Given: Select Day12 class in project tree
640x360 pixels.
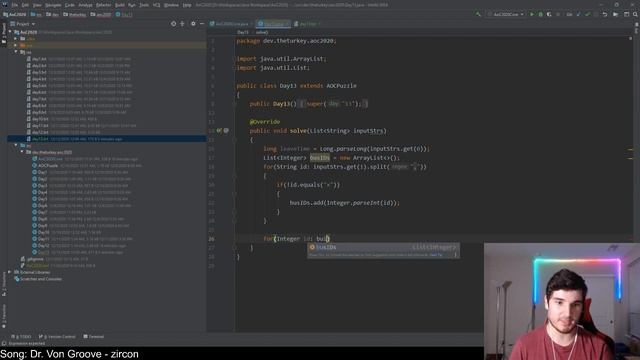Looking at the screenshot, I should click(43, 245).
